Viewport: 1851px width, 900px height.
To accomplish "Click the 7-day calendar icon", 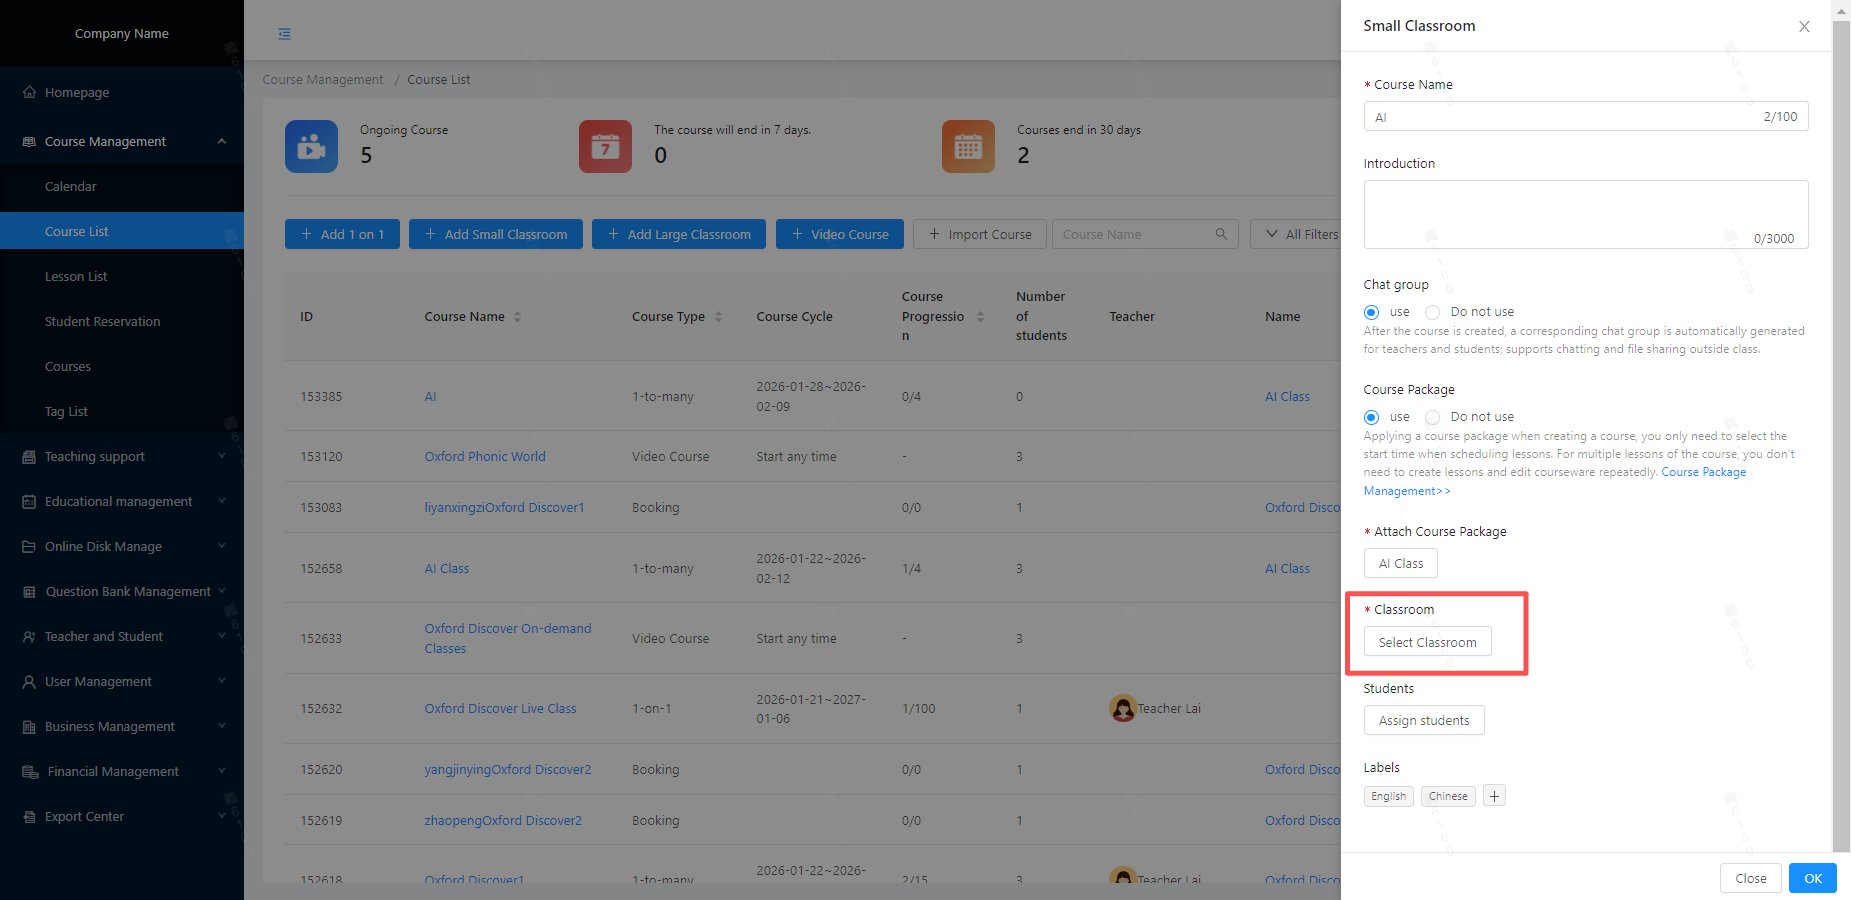I will click(605, 147).
